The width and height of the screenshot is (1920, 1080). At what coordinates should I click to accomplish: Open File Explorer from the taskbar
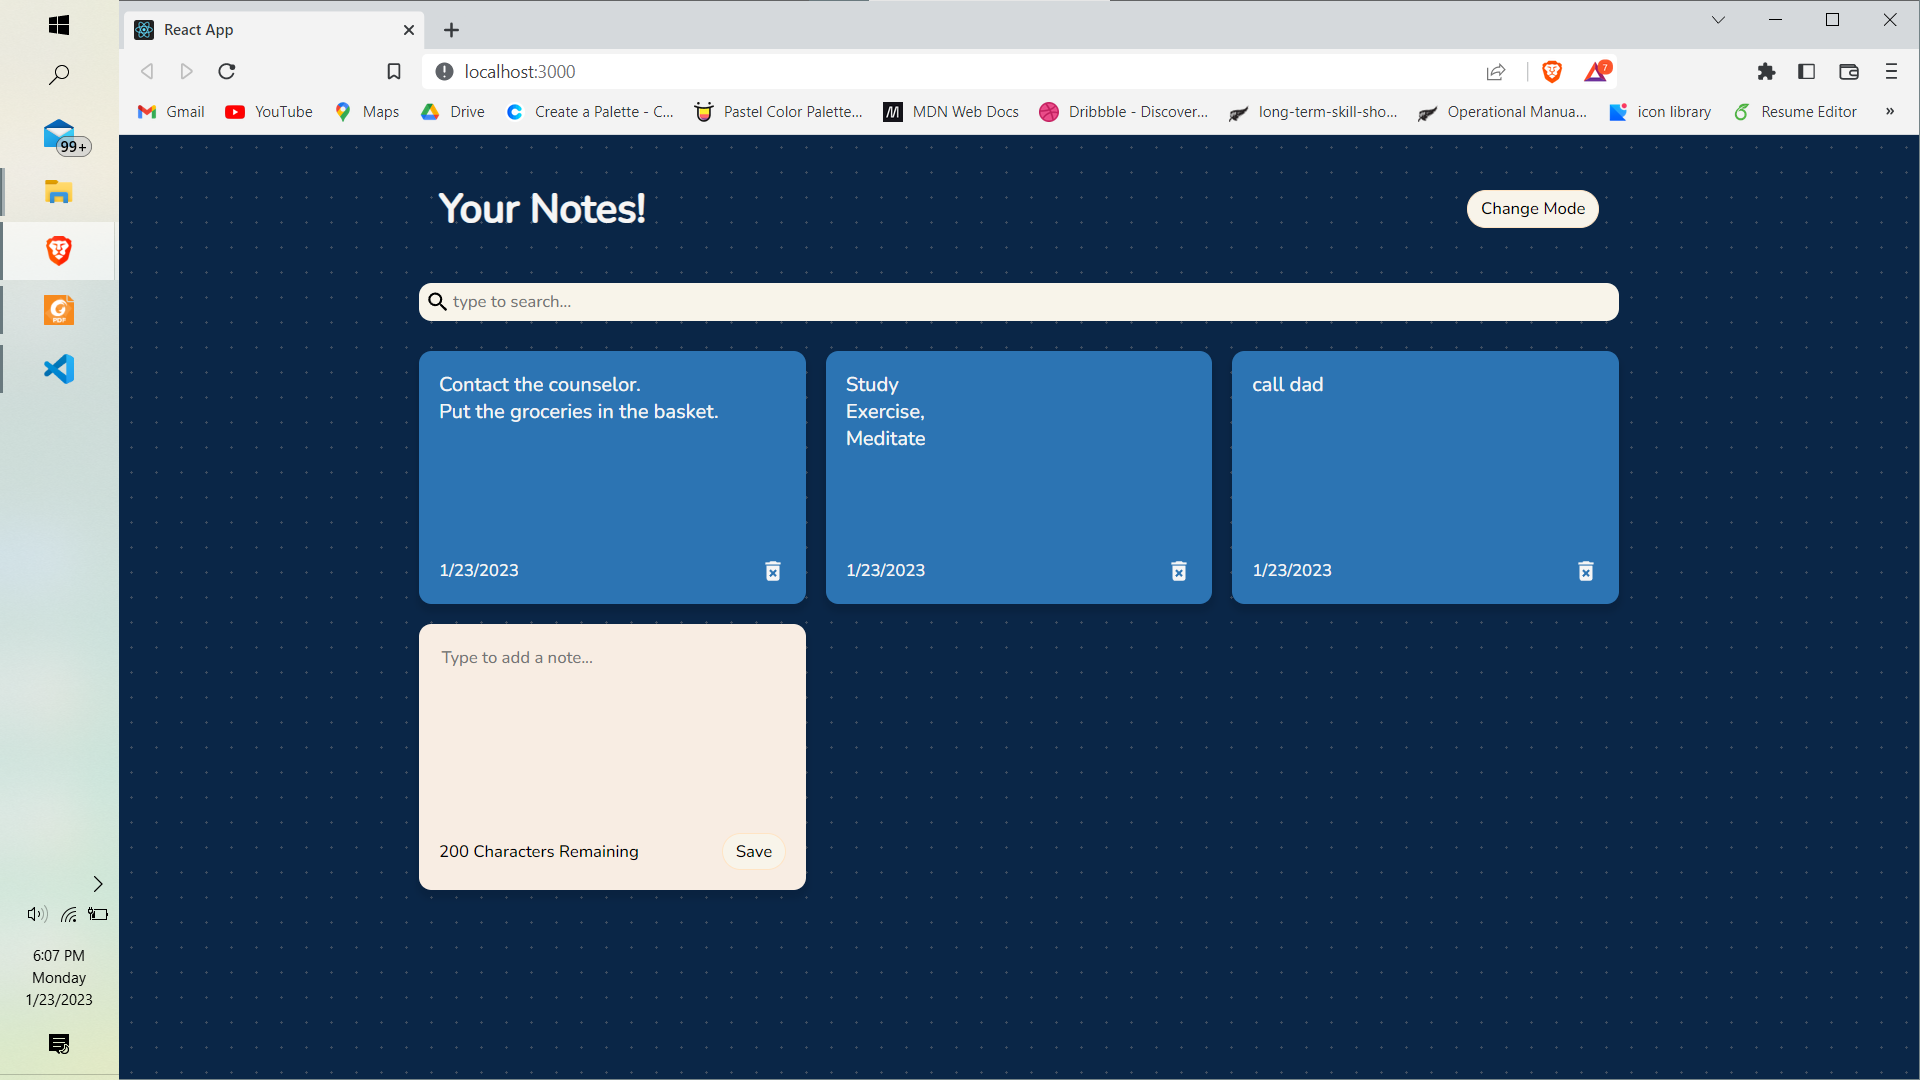59,191
